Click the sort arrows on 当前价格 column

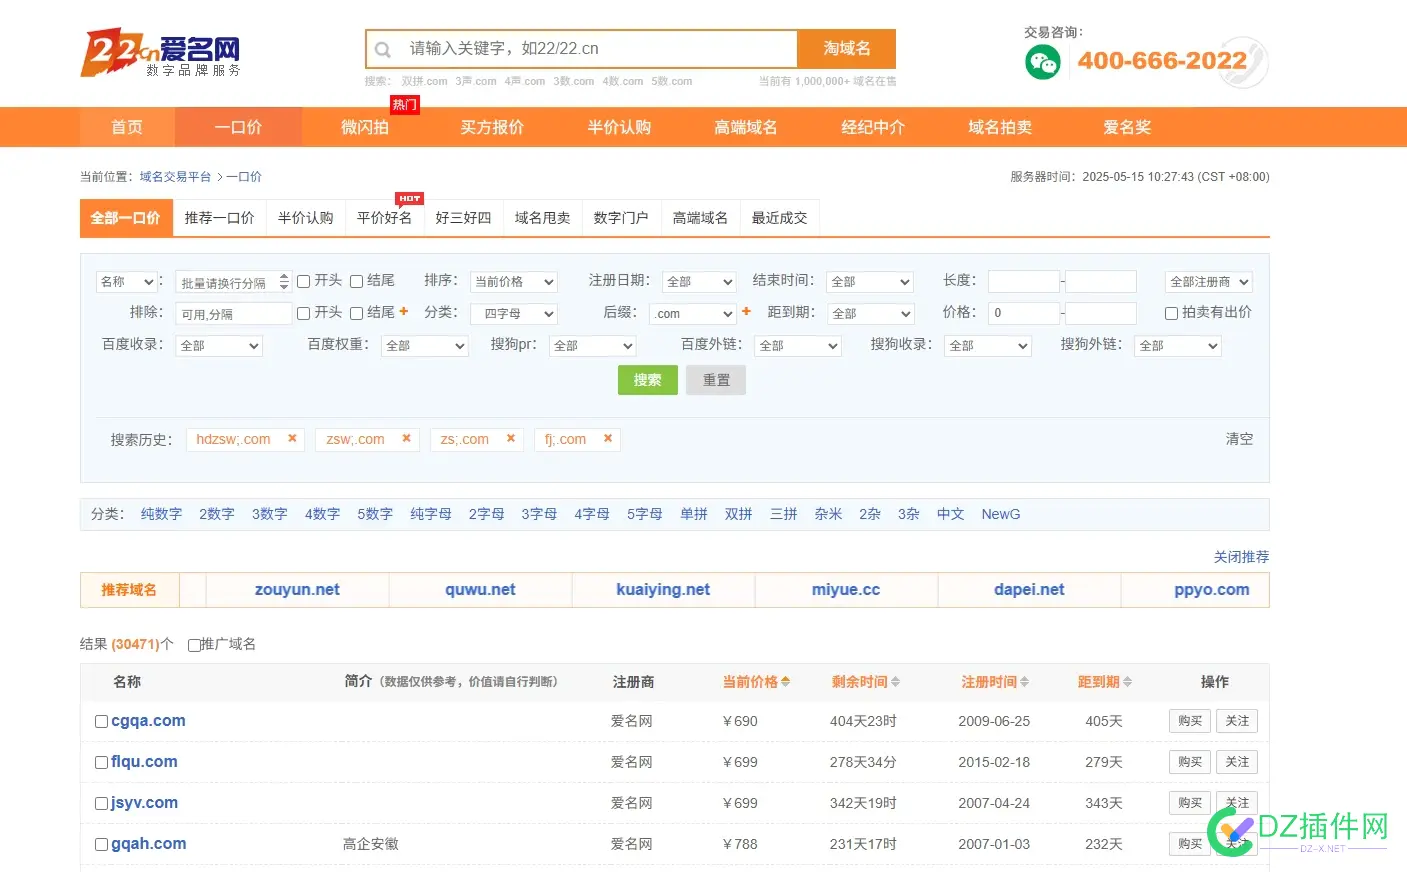point(784,681)
